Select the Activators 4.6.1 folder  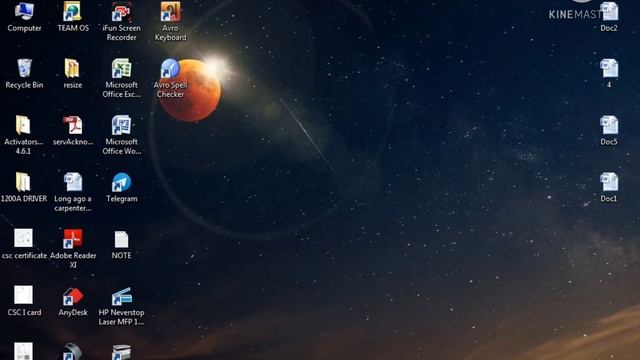point(23,135)
